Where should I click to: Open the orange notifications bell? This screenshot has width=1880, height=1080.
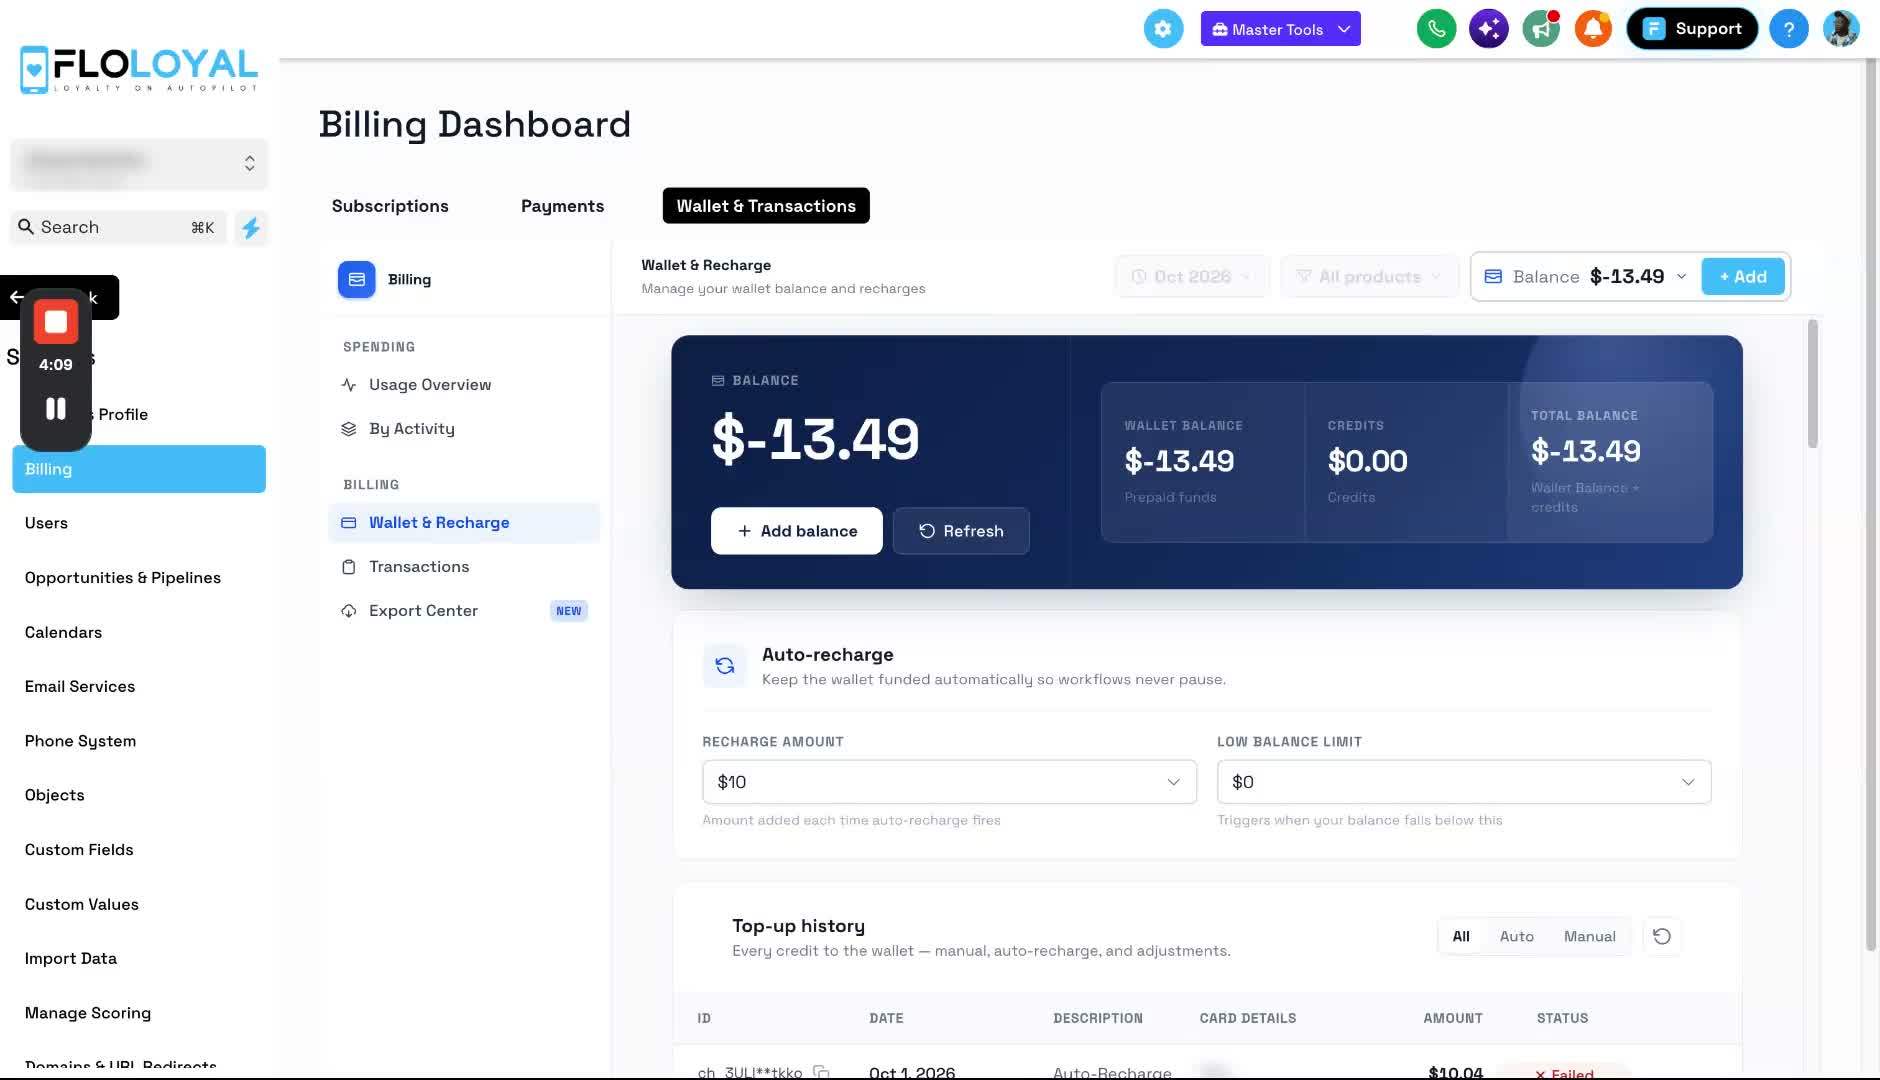pyautogui.click(x=1593, y=29)
